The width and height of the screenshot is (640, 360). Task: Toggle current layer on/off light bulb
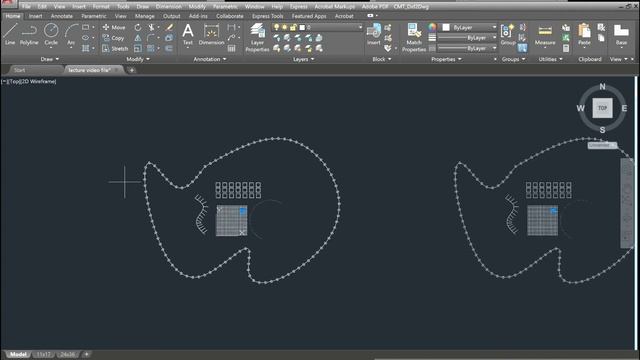276,27
